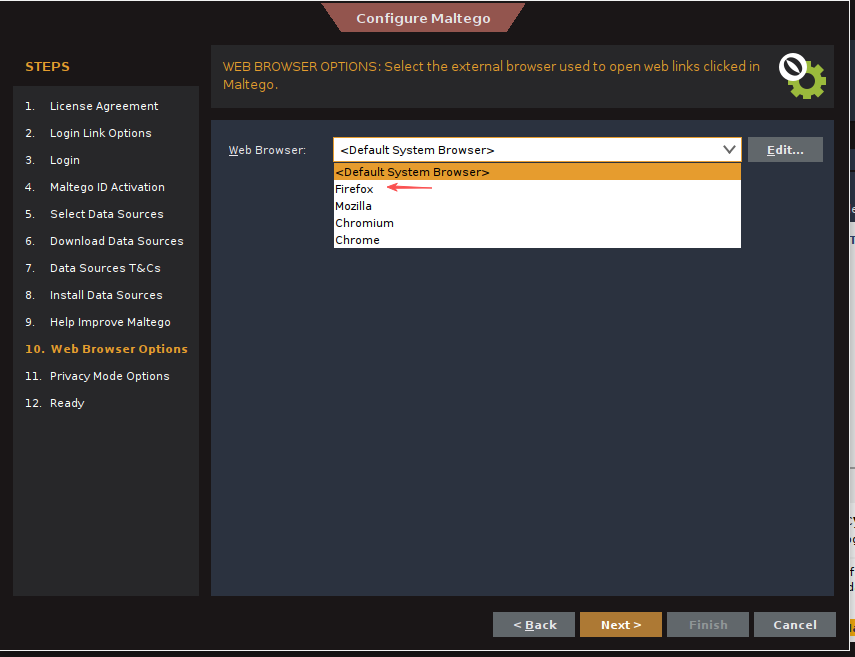Click step 6 Download Data Sources

[x=104, y=241]
